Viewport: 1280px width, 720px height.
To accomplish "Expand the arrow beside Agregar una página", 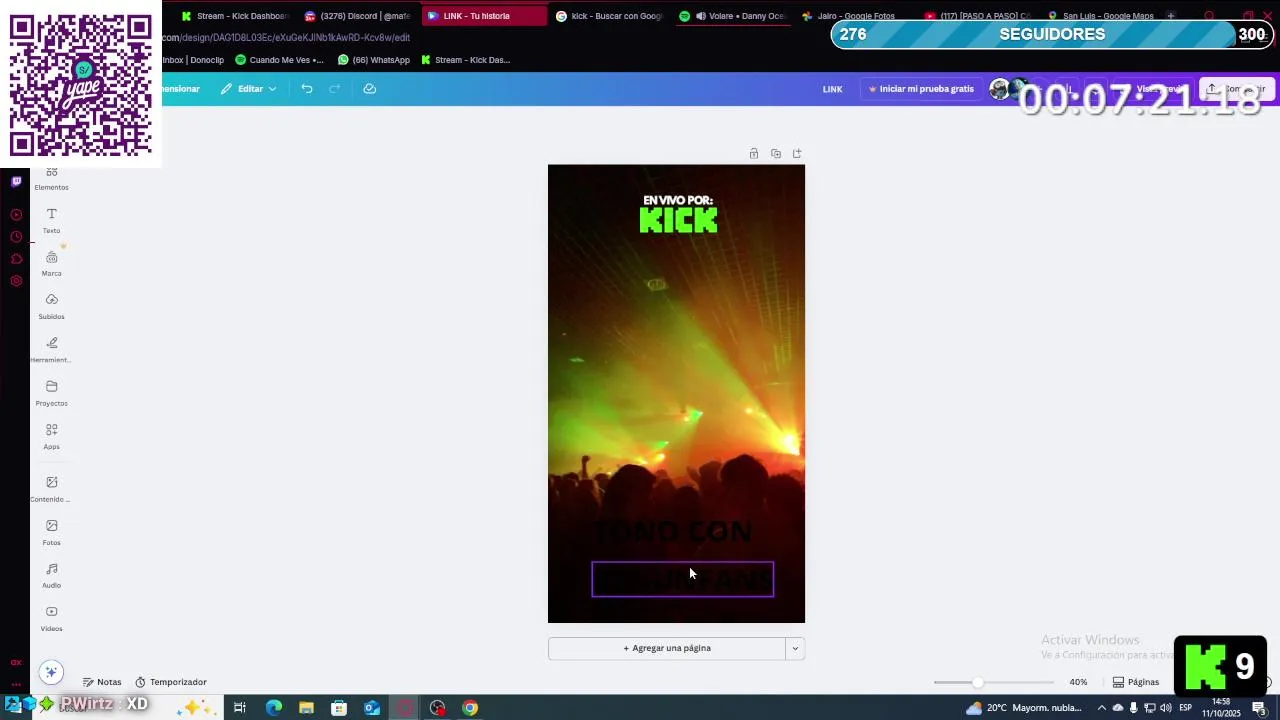I will coord(795,648).
